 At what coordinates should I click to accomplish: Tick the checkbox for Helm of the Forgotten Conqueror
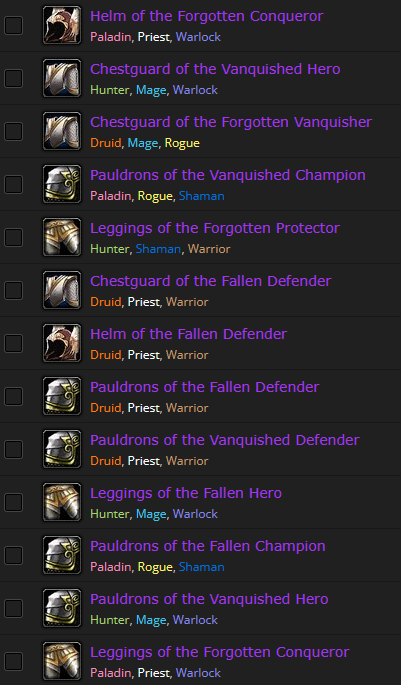pyautogui.click(x=13, y=25)
